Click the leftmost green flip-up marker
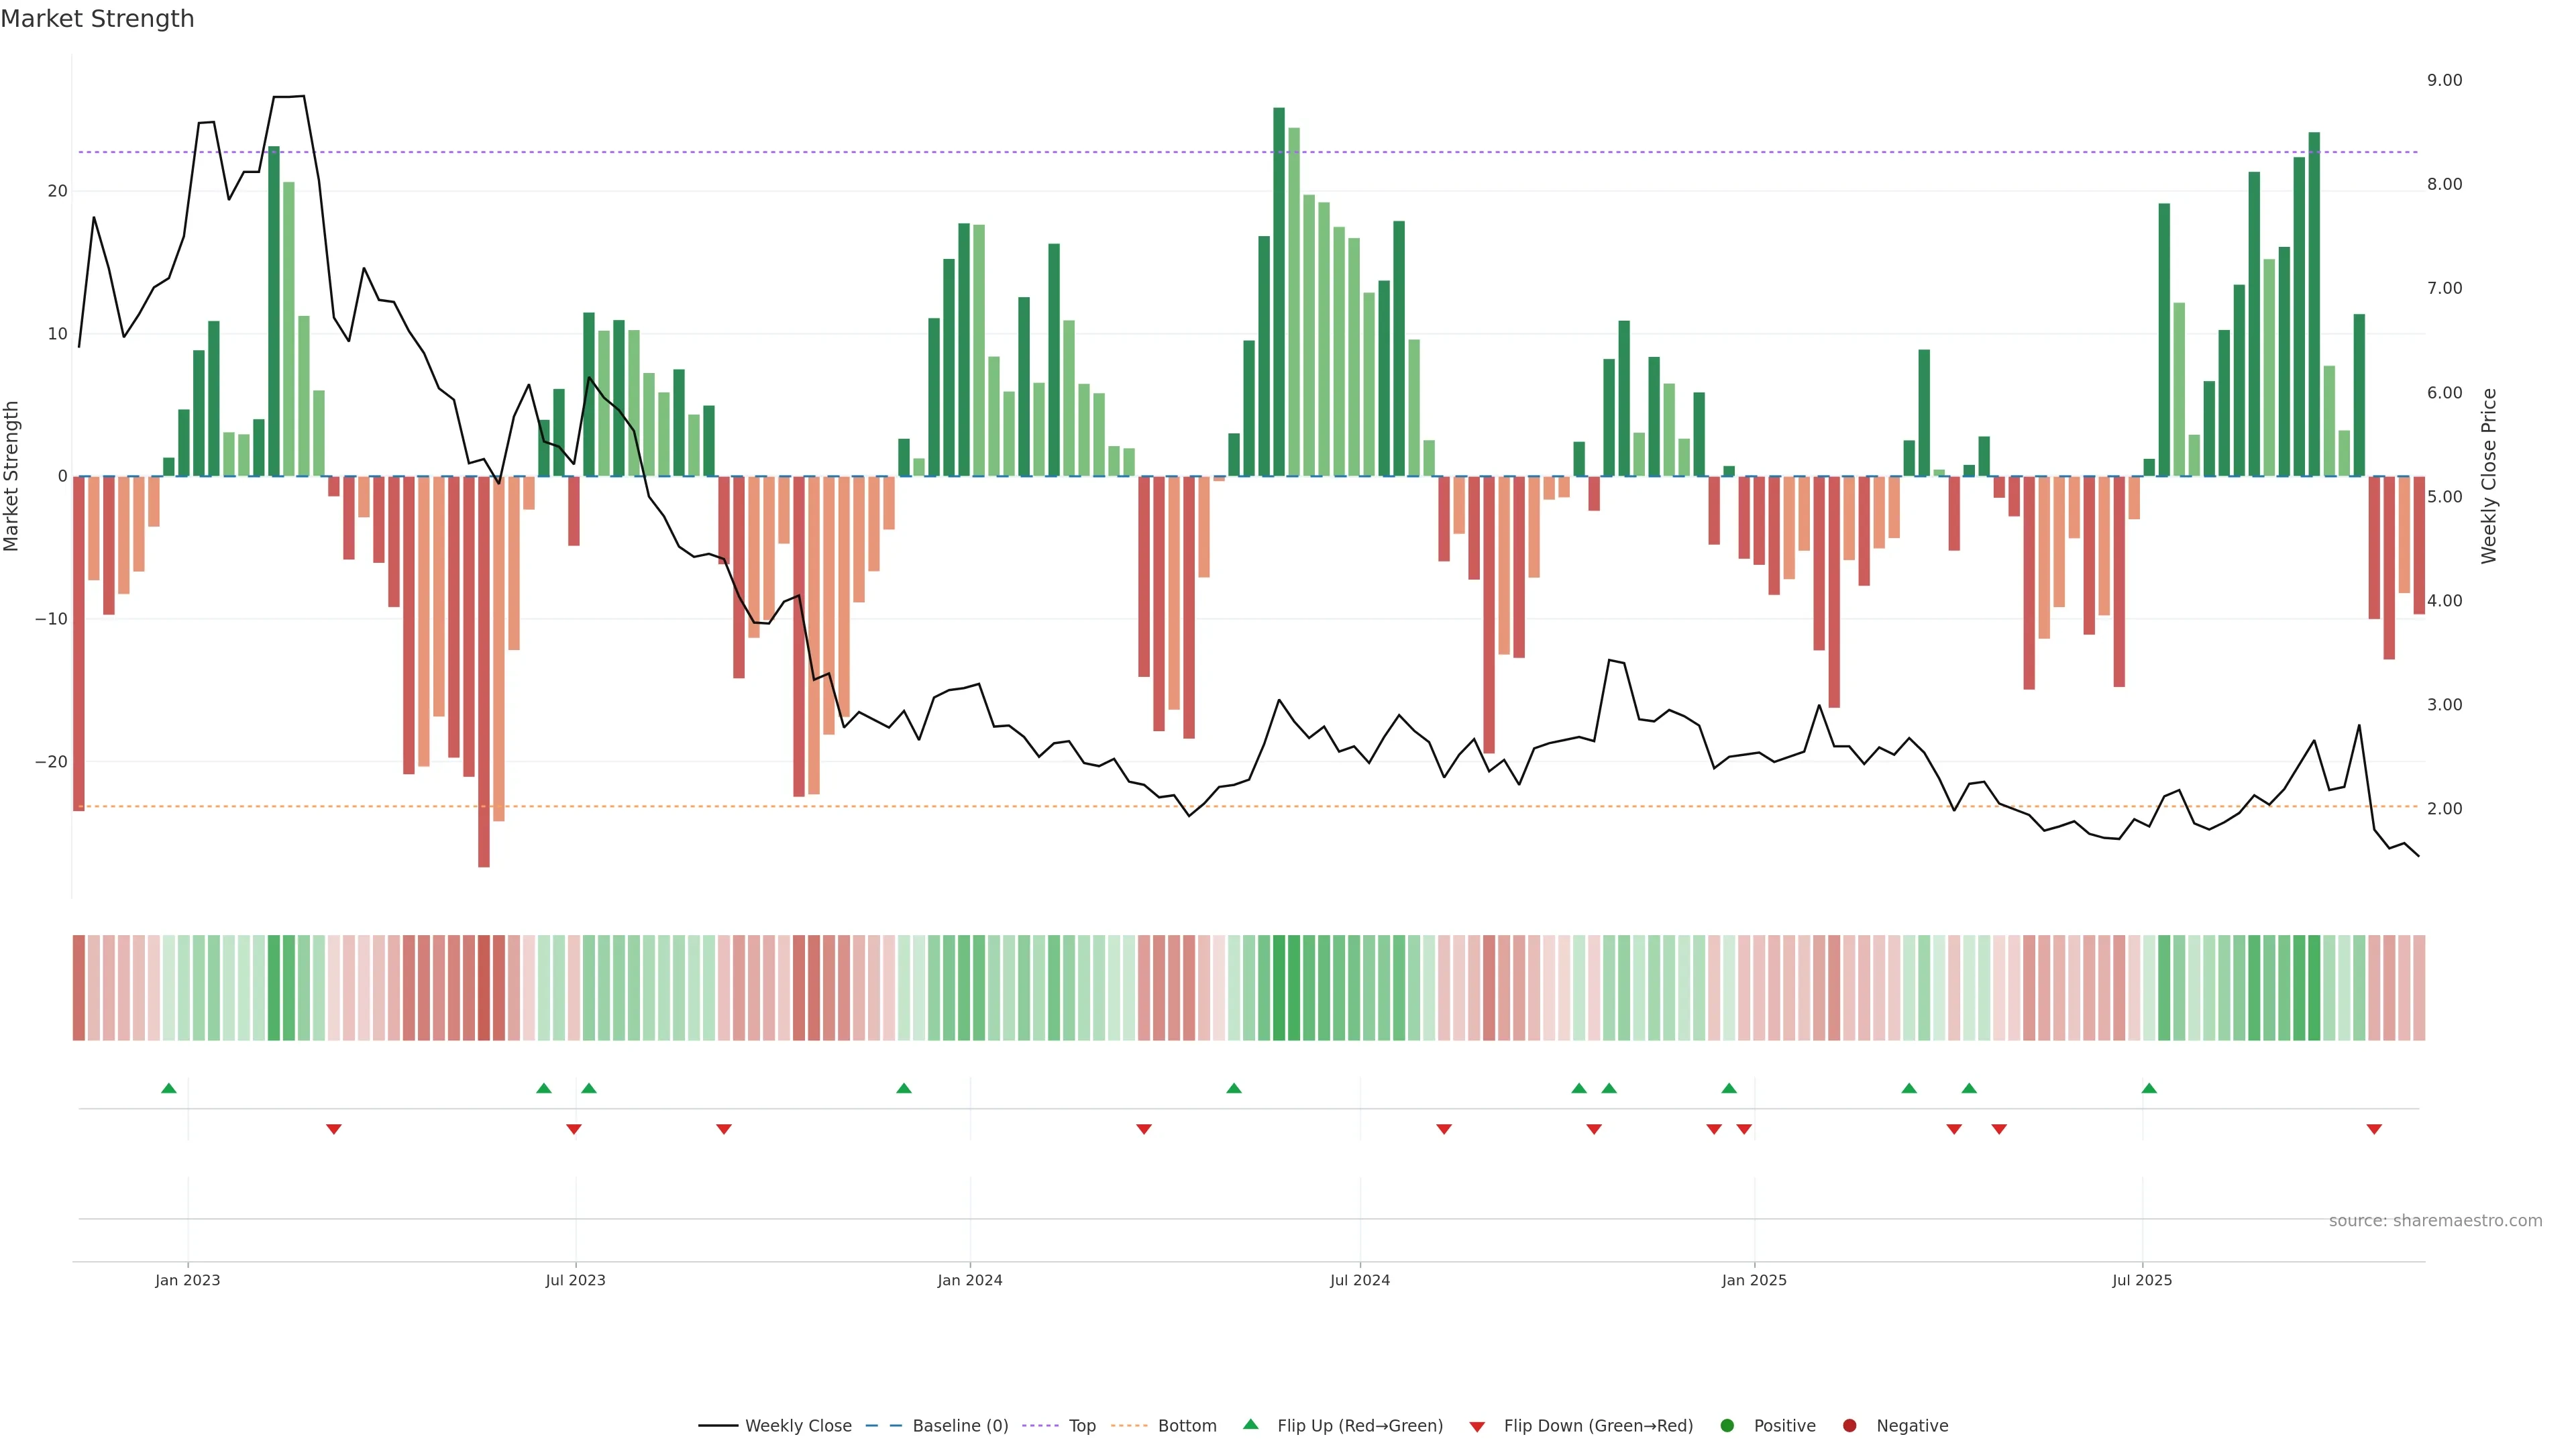 point(169,1088)
